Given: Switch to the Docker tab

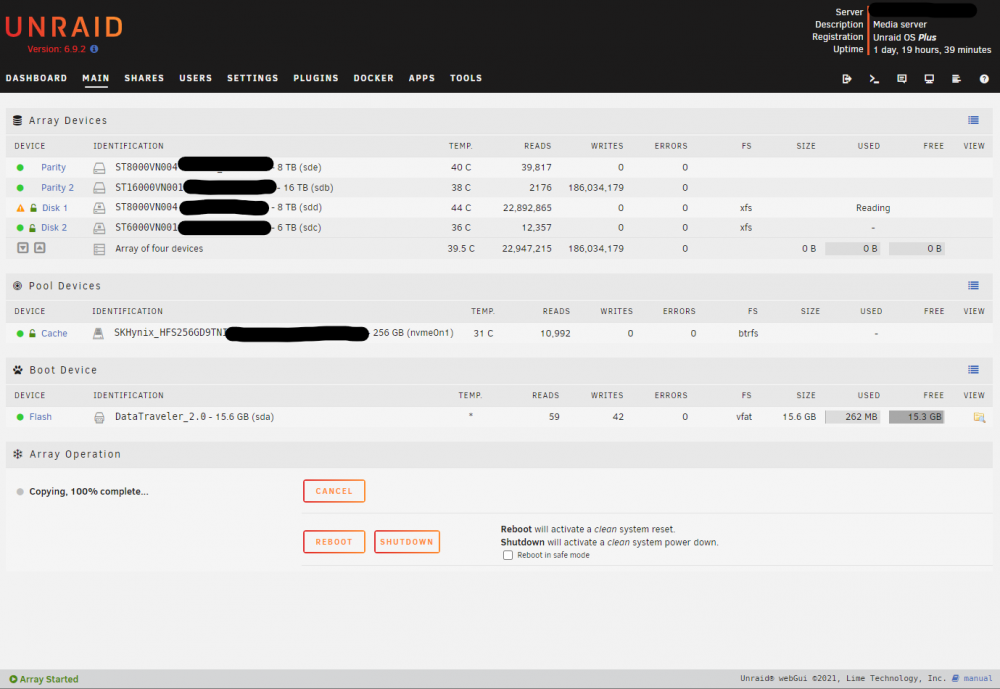Looking at the screenshot, I should click(x=373, y=78).
